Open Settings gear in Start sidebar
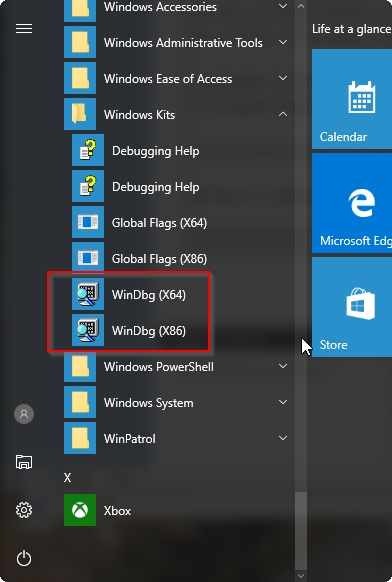 [24, 510]
